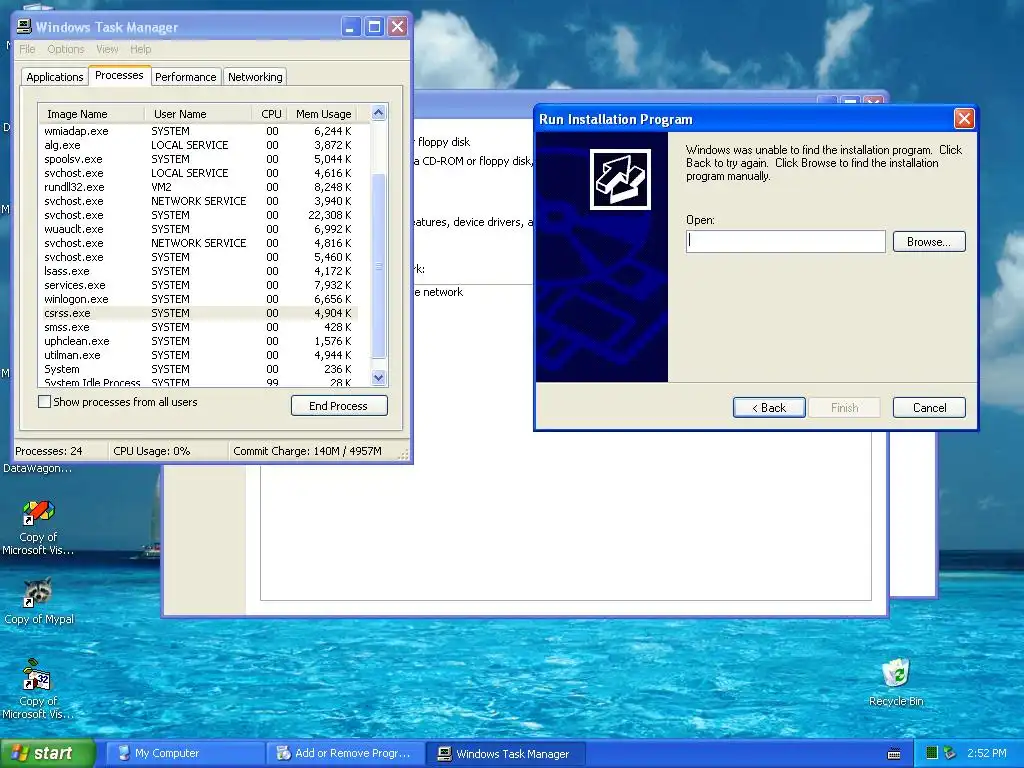Open Copy of Microsoft Visual desktop icon with colorful logo
Image resolution: width=1024 pixels, height=768 pixels.
click(39, 513)
